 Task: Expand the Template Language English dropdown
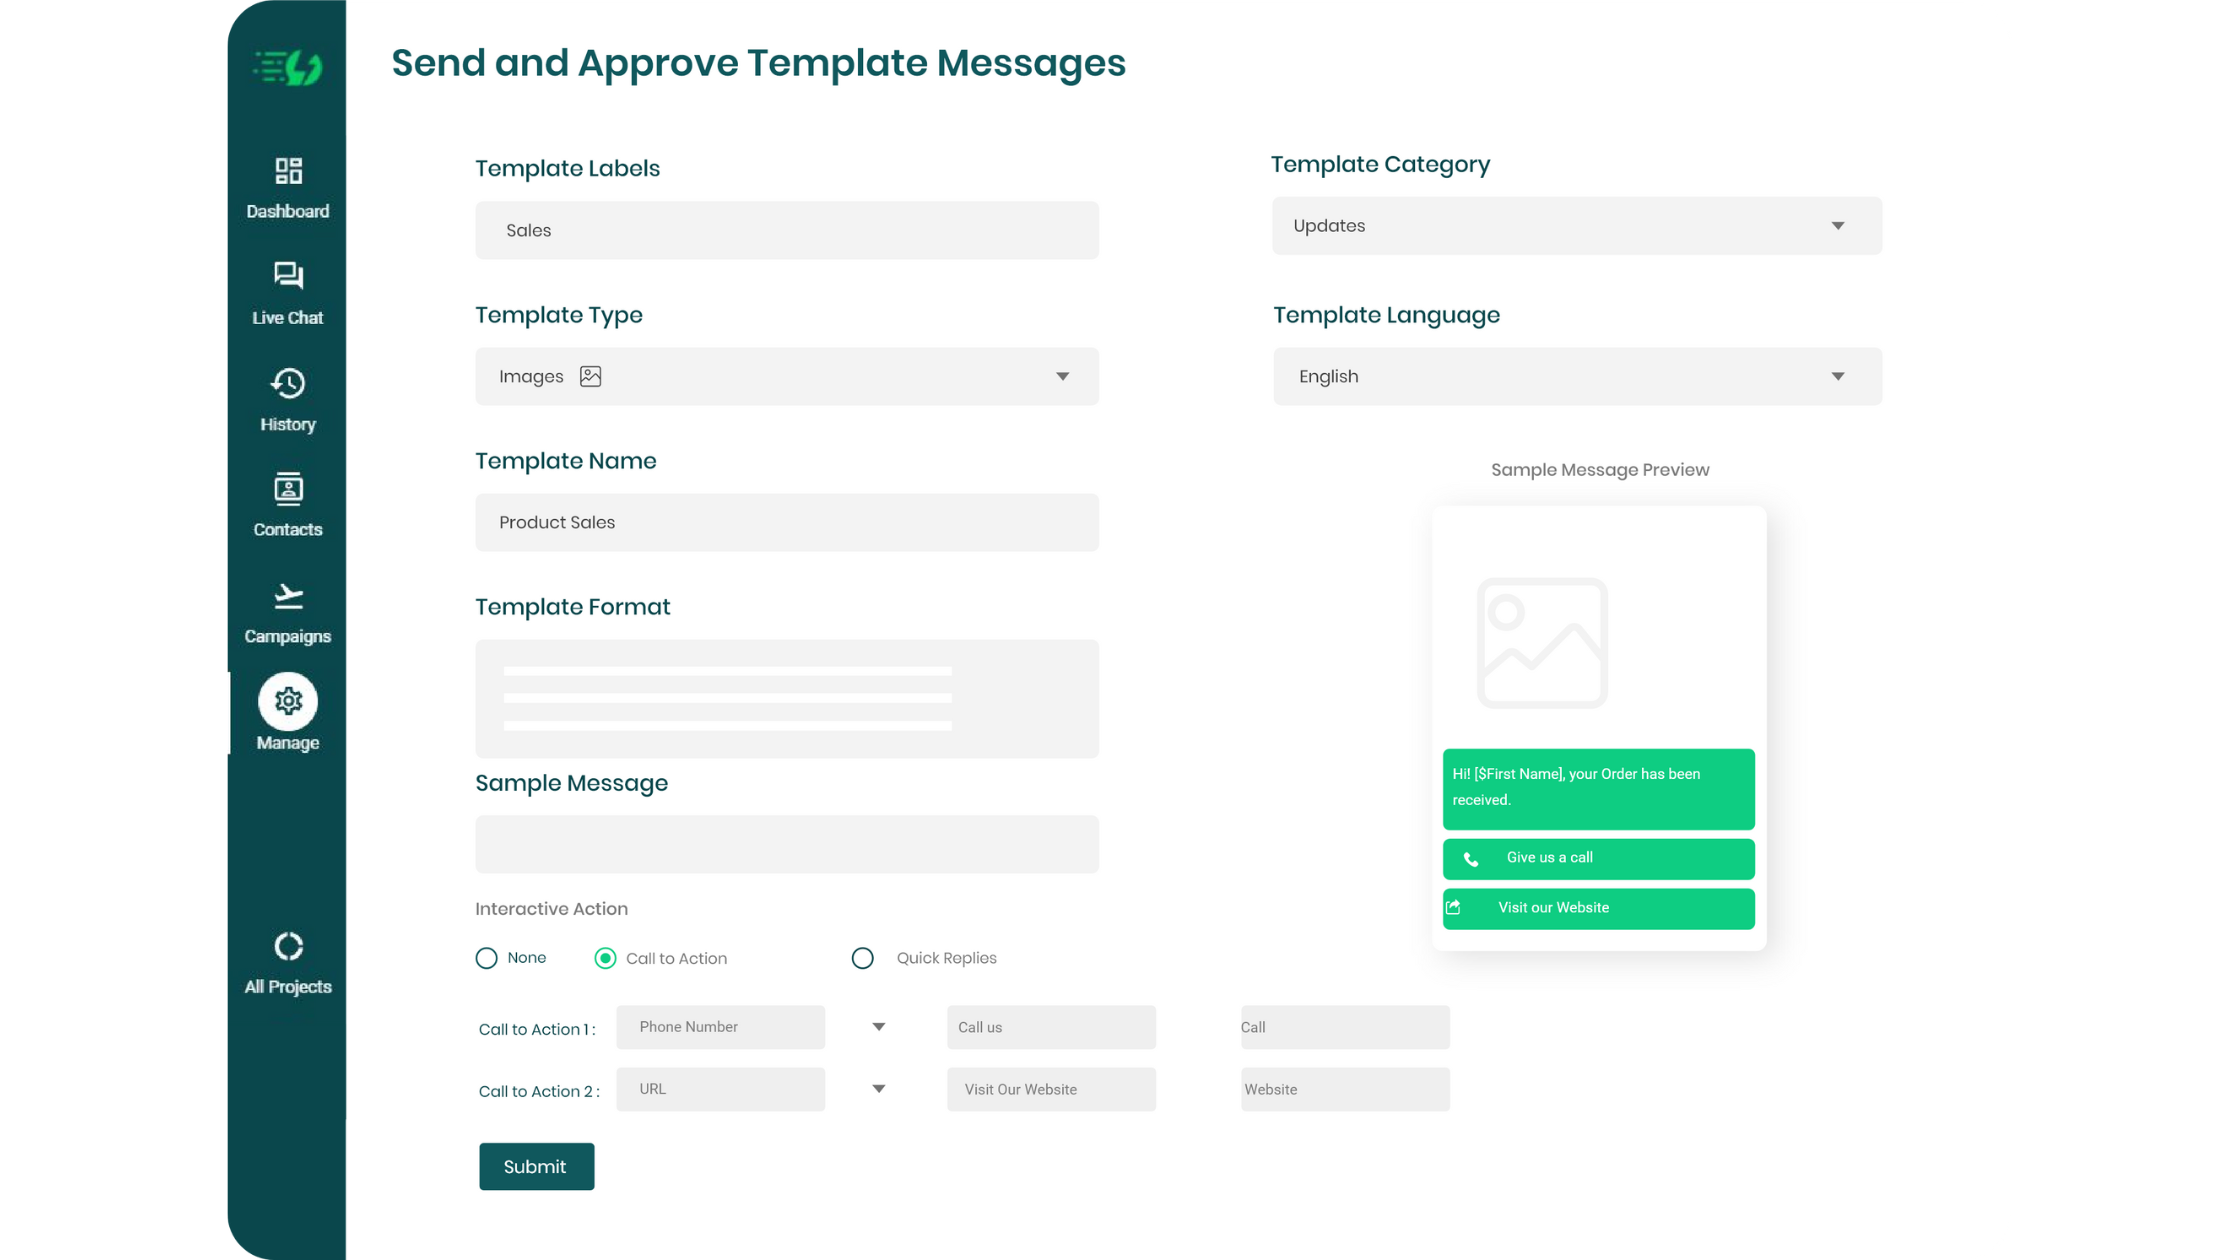click(1577, 377)
